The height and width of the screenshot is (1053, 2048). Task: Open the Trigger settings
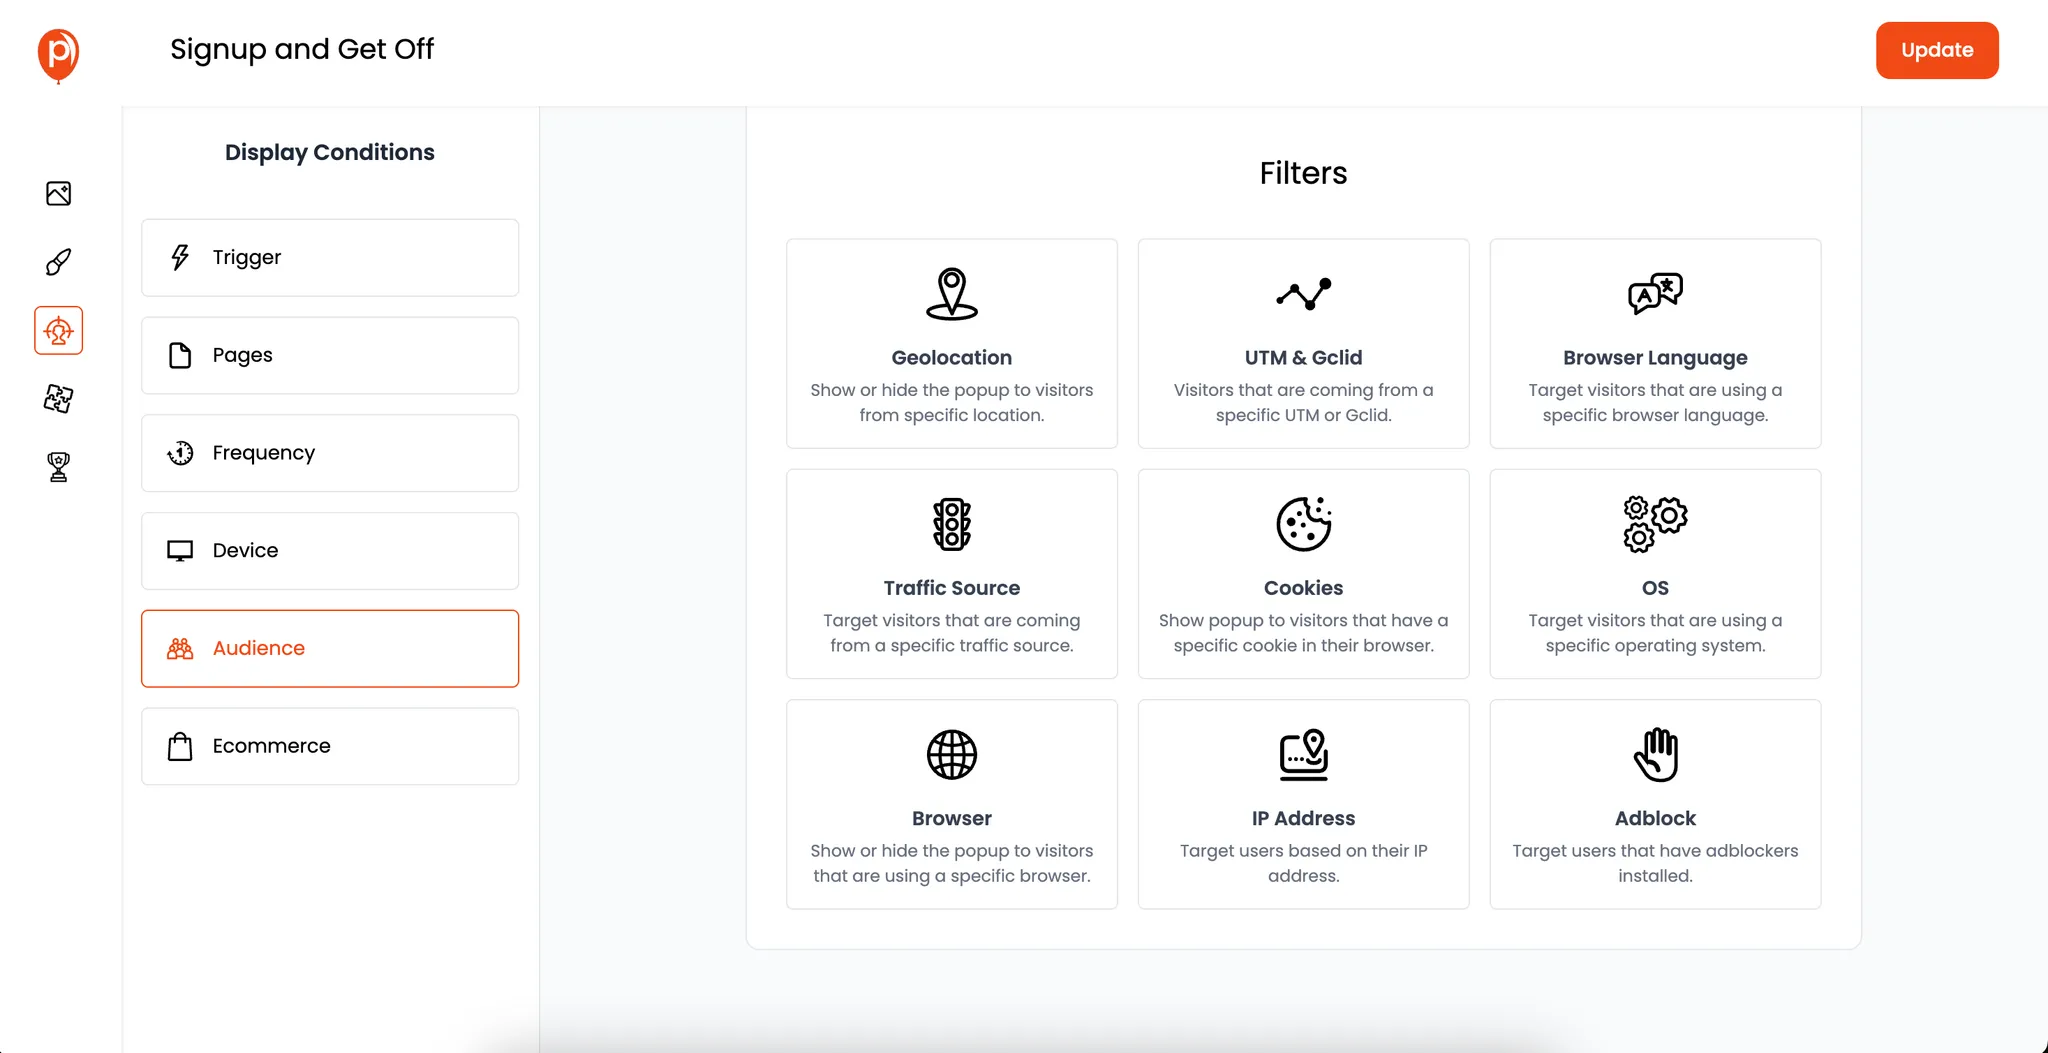click(x=329, y=257)
